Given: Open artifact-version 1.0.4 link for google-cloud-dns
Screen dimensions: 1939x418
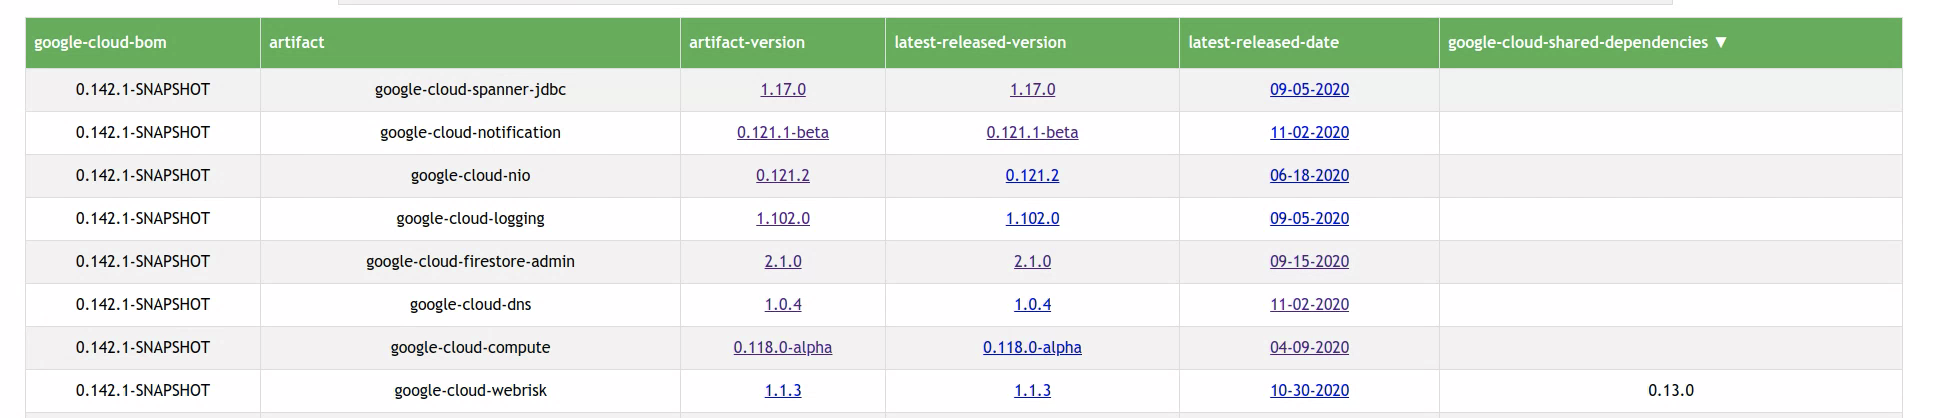Looking at the screenshot, I should (x=783, y=304).
